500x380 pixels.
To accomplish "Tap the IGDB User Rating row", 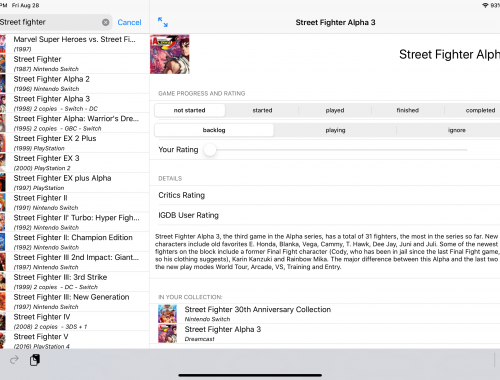I will point(325,215).
